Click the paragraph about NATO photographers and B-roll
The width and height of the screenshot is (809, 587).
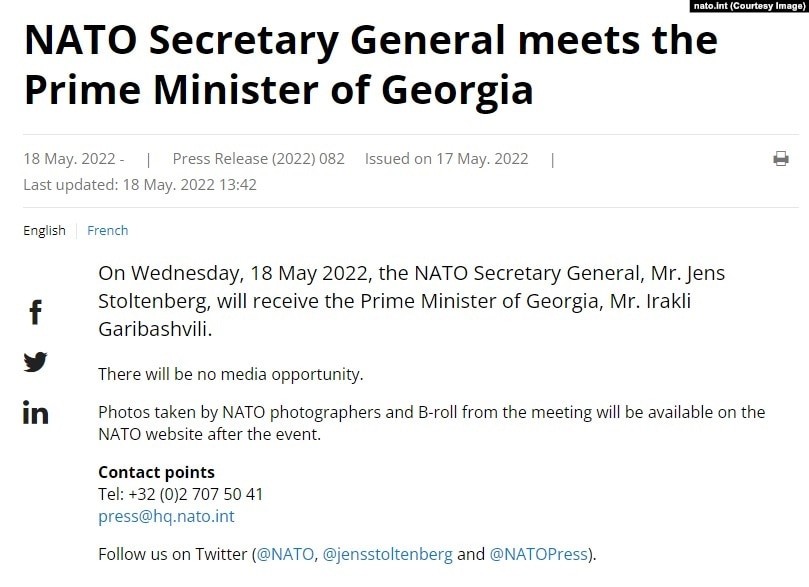pyautogui.click(x=430, y=423)
